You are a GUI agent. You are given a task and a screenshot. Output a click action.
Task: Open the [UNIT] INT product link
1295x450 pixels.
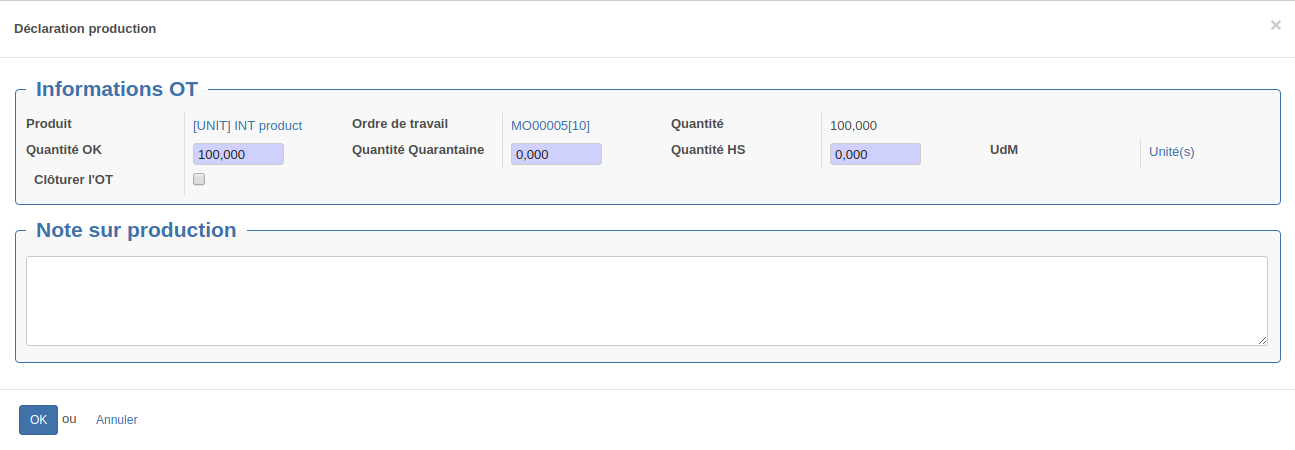tap(247, 125)
